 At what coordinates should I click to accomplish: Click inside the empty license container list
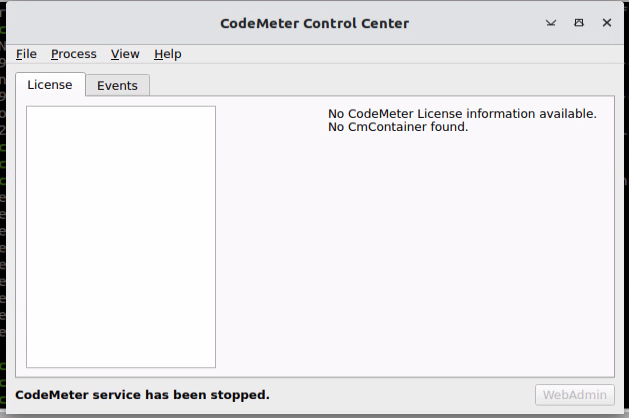click(121, 237)
